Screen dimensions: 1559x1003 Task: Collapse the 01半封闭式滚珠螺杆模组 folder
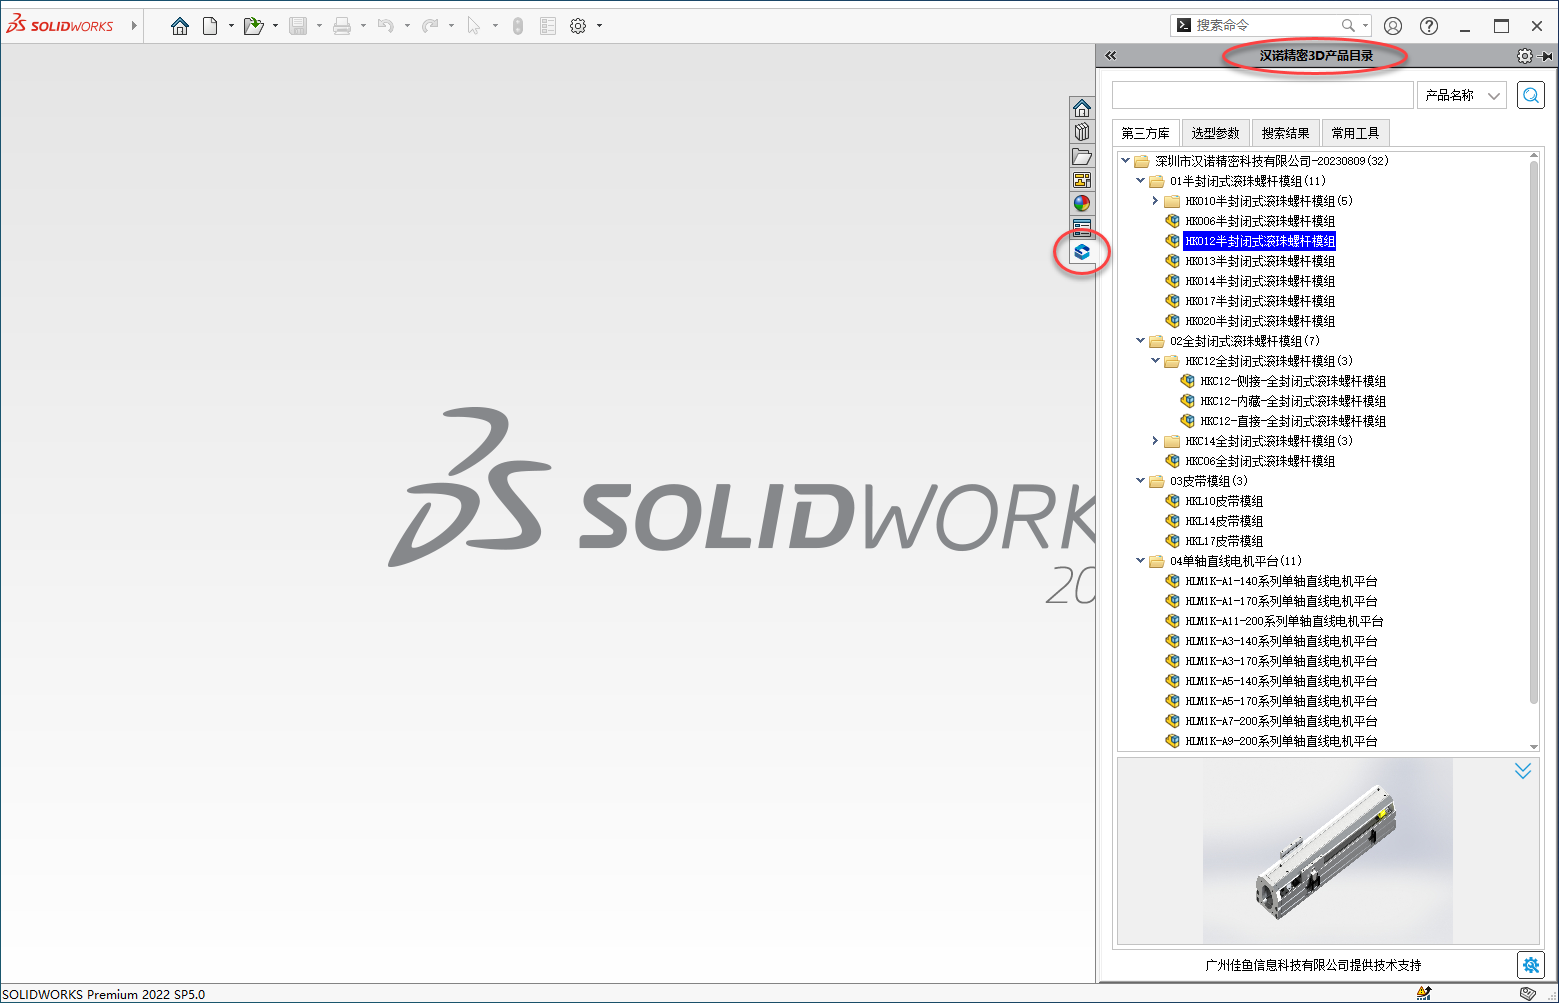point(1140,180)
